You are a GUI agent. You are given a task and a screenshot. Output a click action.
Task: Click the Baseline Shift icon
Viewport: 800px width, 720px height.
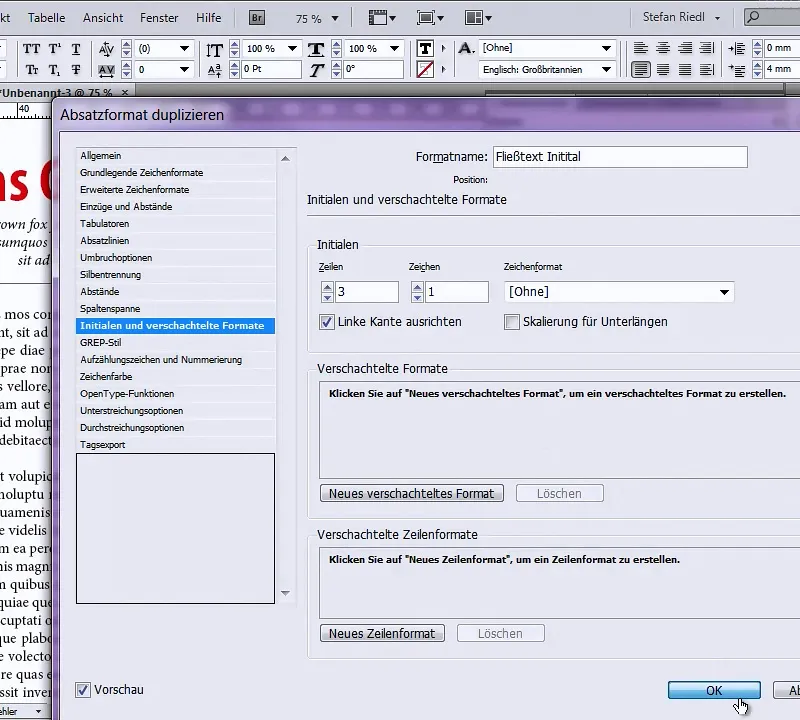click(214, 70)
